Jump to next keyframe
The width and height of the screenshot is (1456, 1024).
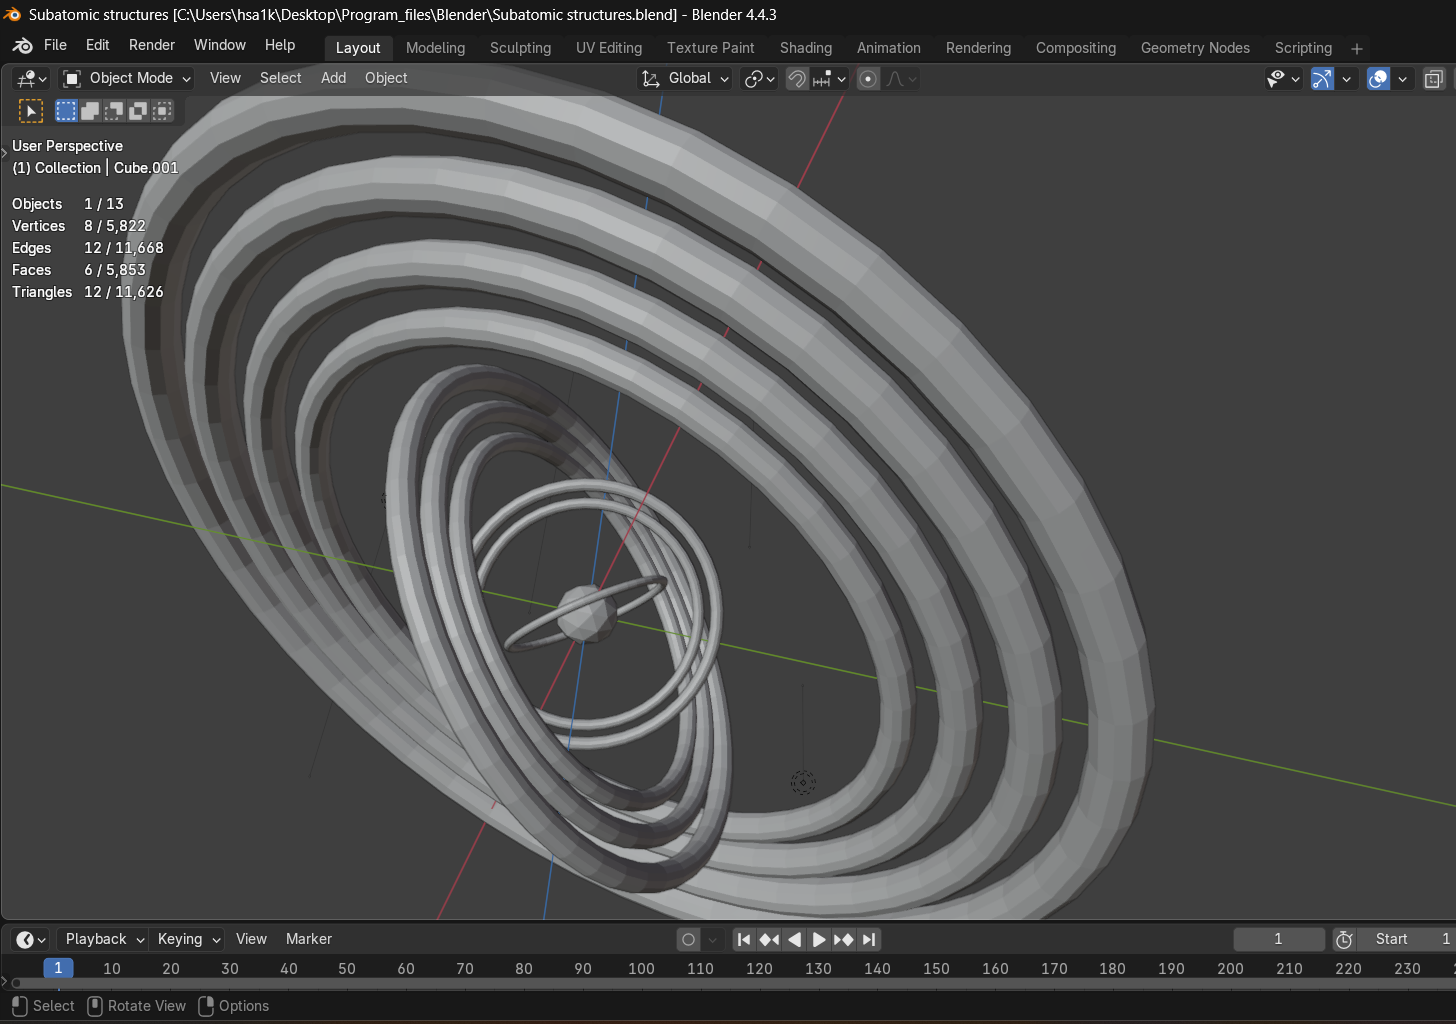843,939
